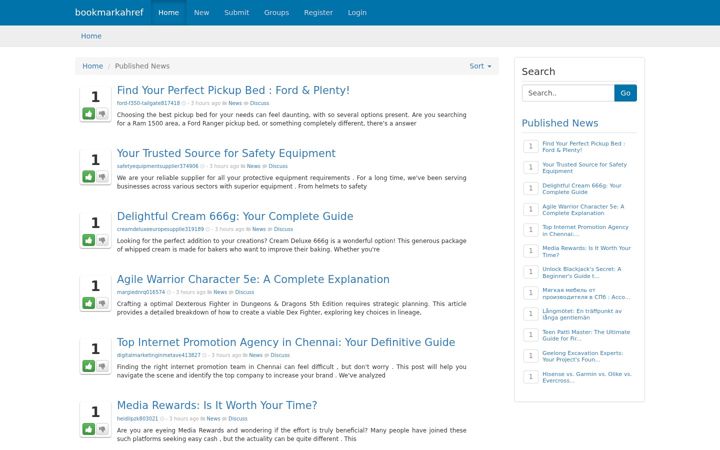Open sidebar link Geelong Excavation Experts
720x450 pixels.
click(x=583, y=356)
